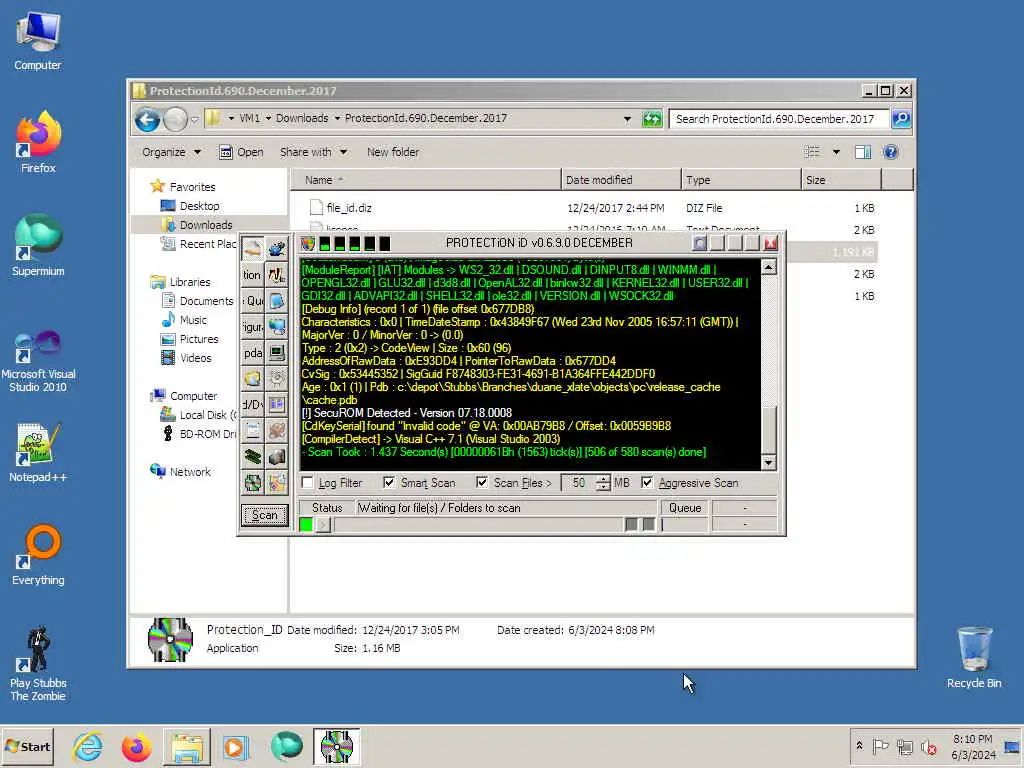This screenshot has width=1024, height=768.
Task: Expand the address bar history dropdown arrow
Action: 627,119
